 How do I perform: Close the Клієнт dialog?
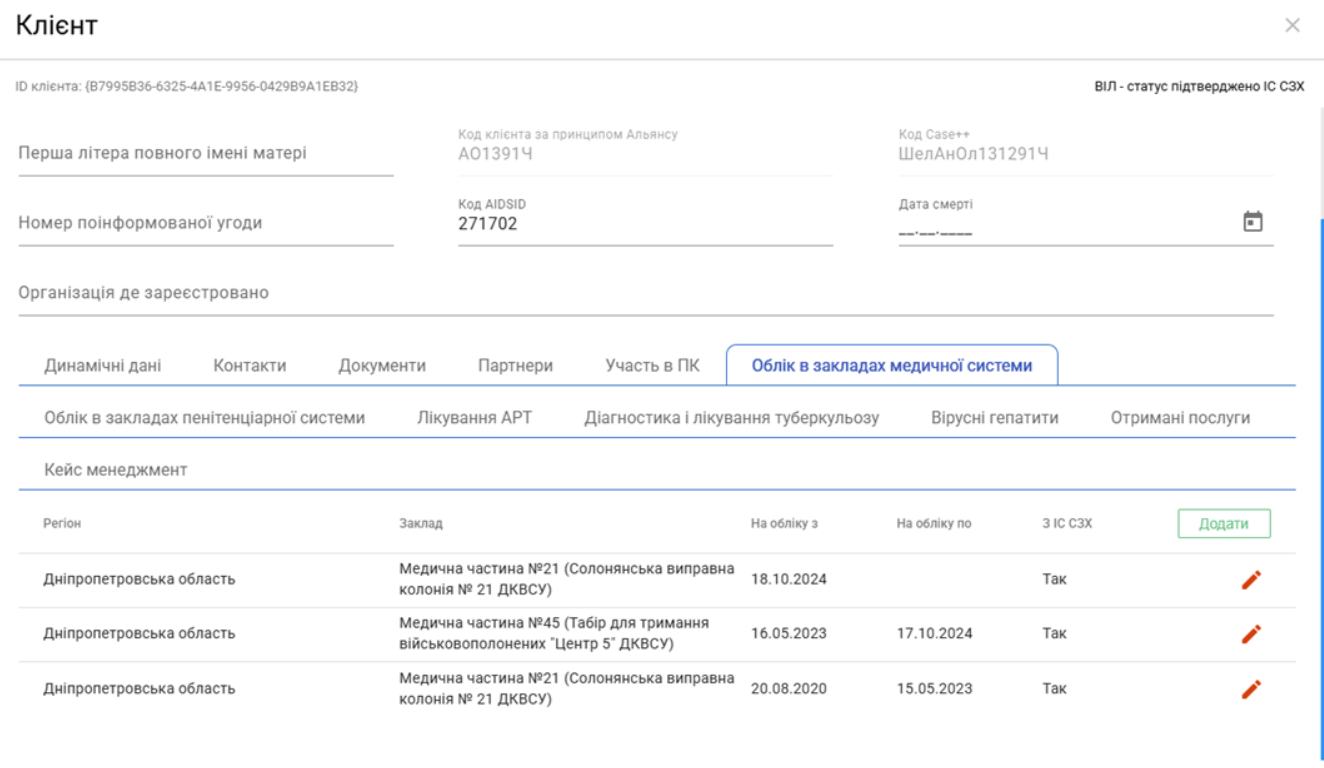(1292, 25)
